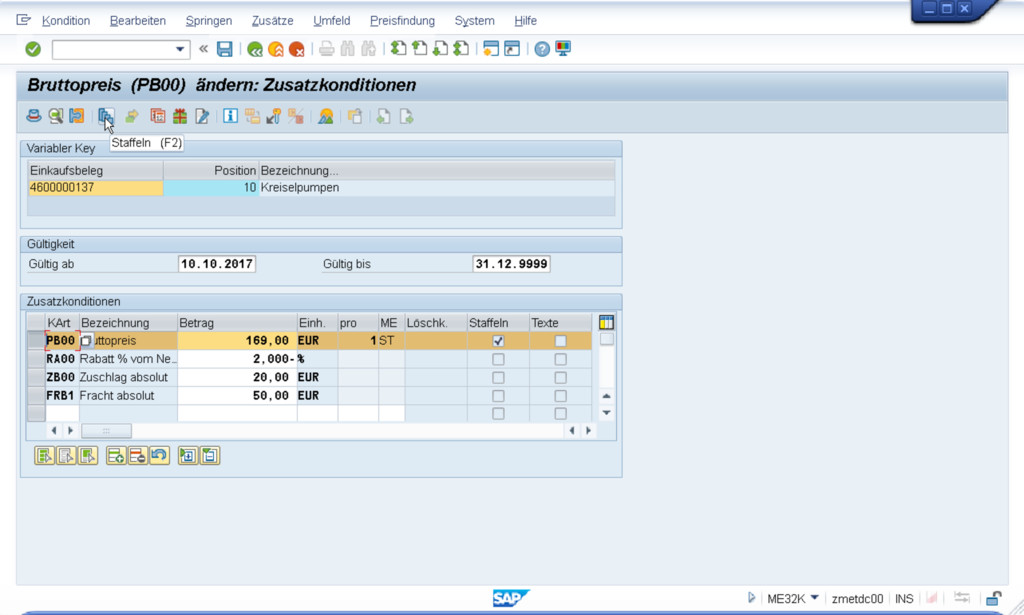Click the Staffeln (F2) scales icon

[x=106, y=117]
